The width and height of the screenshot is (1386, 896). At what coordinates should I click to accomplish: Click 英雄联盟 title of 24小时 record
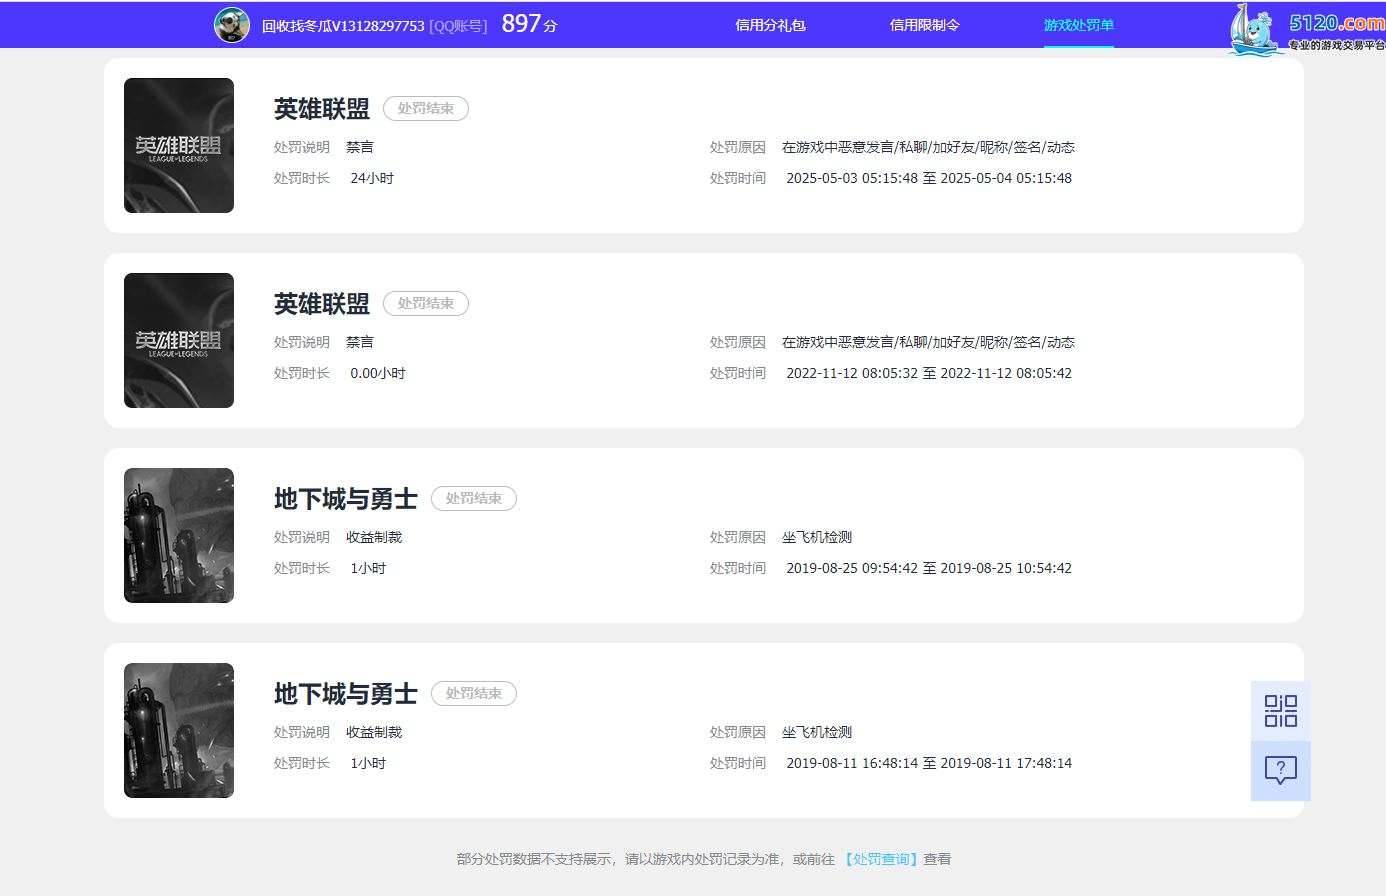[x=322, y=108]
